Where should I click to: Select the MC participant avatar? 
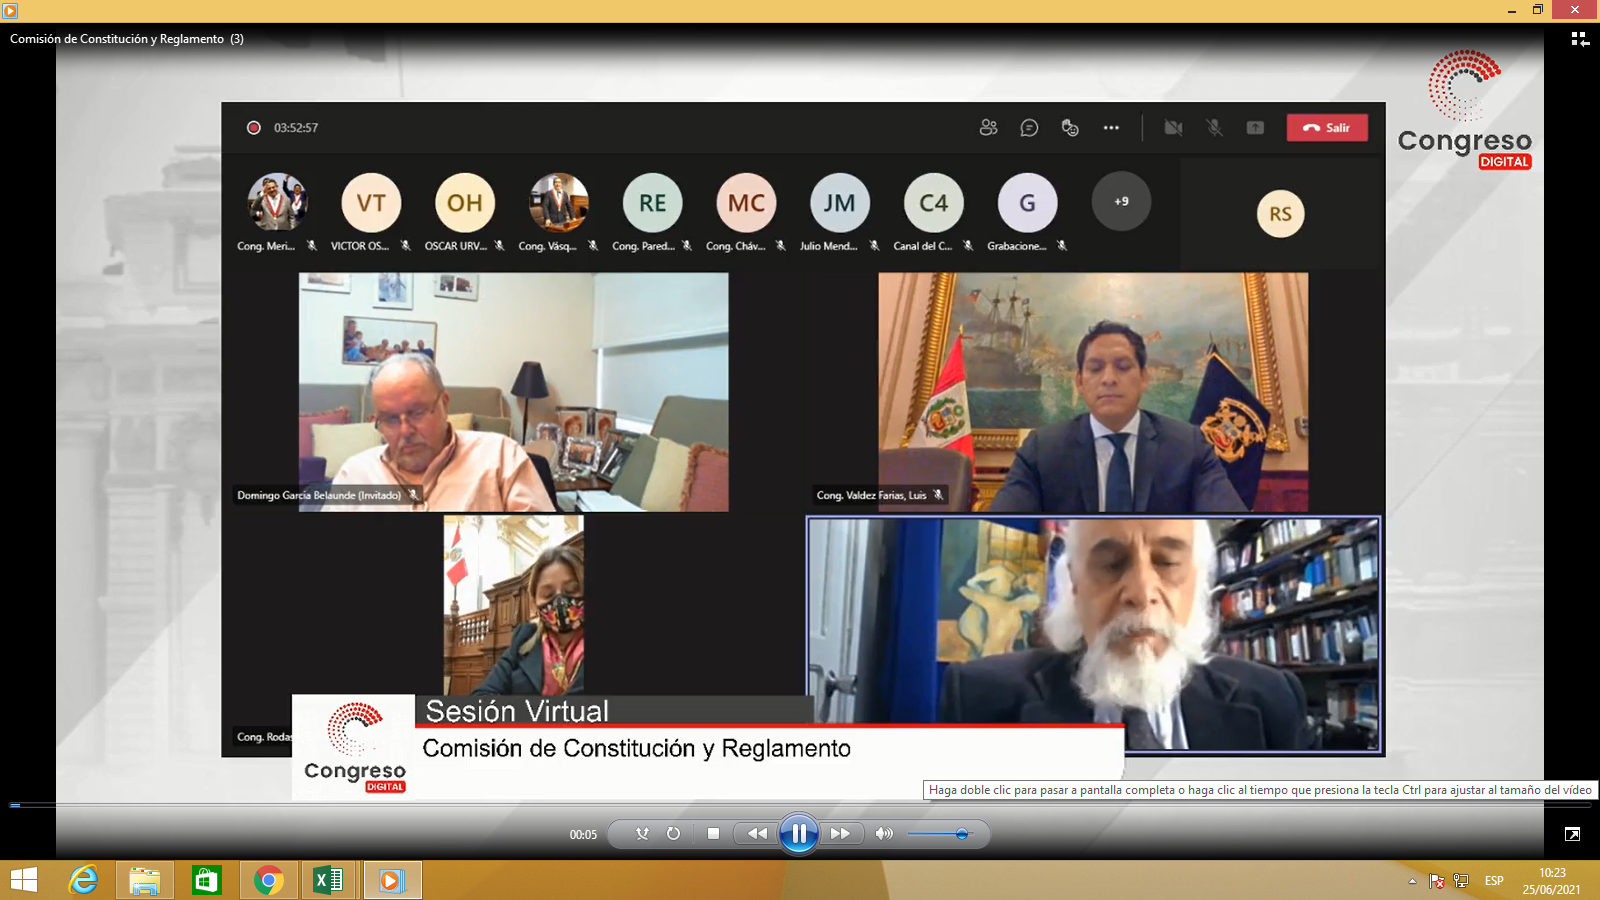[x=746, y=203]
